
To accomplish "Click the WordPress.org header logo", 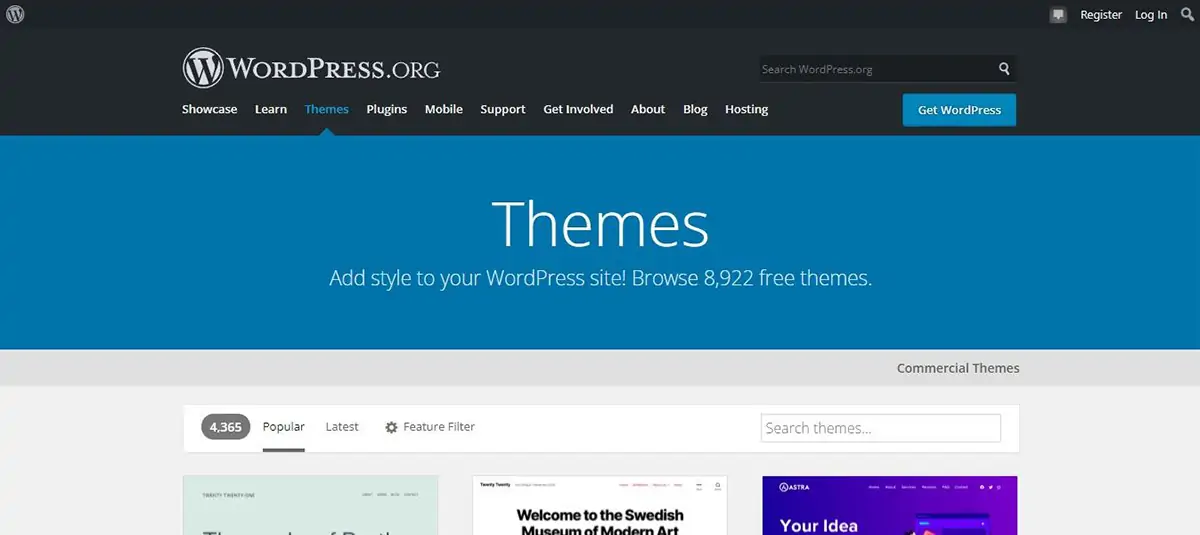I will coord(311,68).
